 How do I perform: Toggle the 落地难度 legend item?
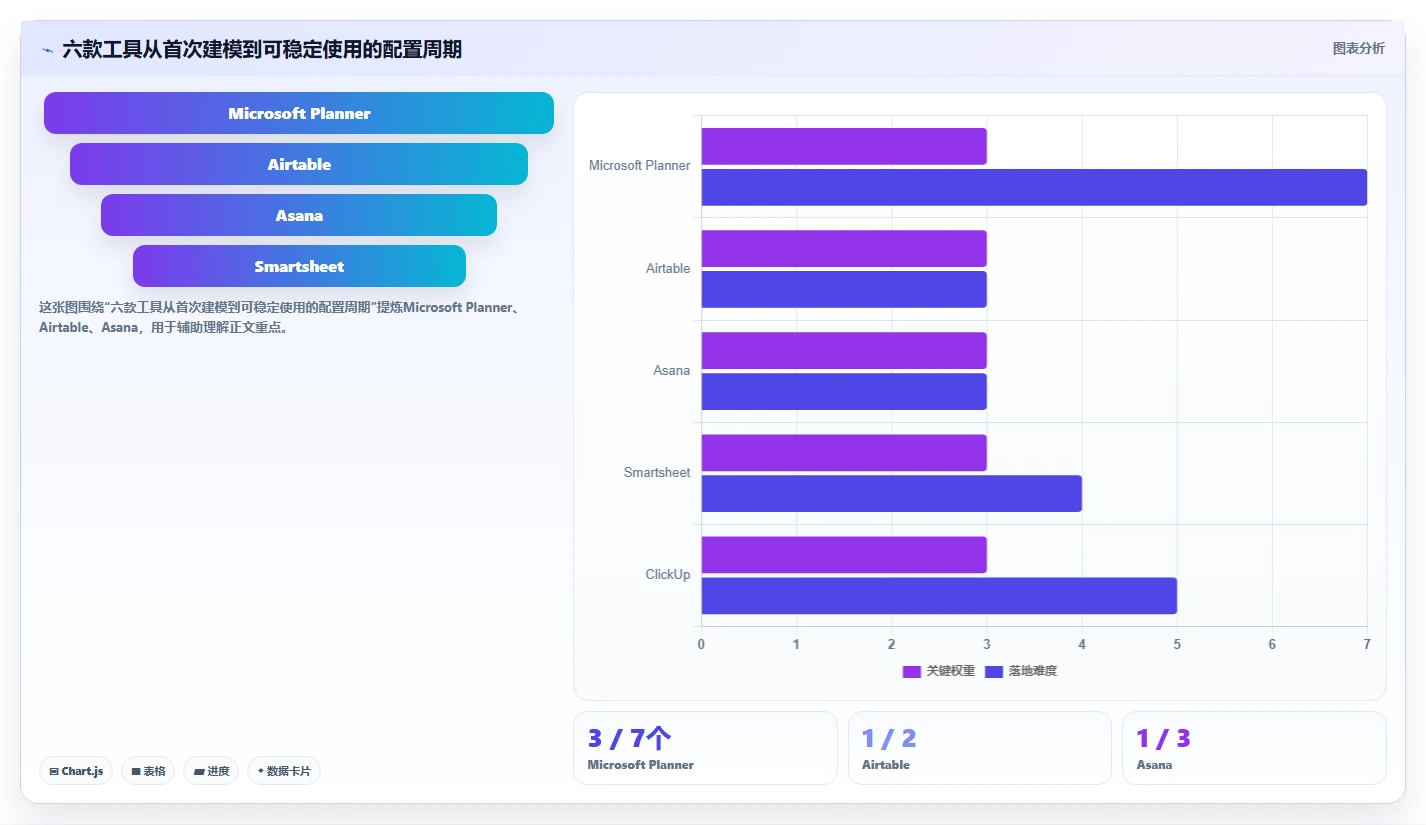click(1021, 671)
